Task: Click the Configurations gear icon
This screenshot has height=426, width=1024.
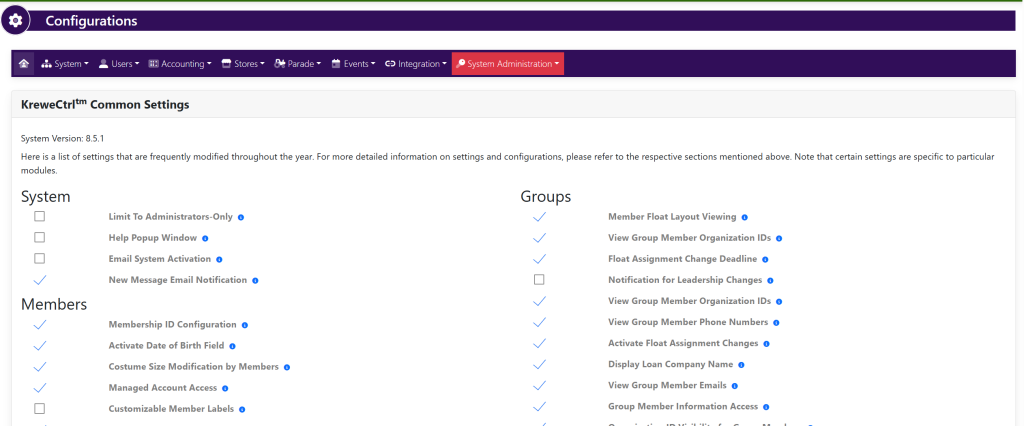Action: 15,21
